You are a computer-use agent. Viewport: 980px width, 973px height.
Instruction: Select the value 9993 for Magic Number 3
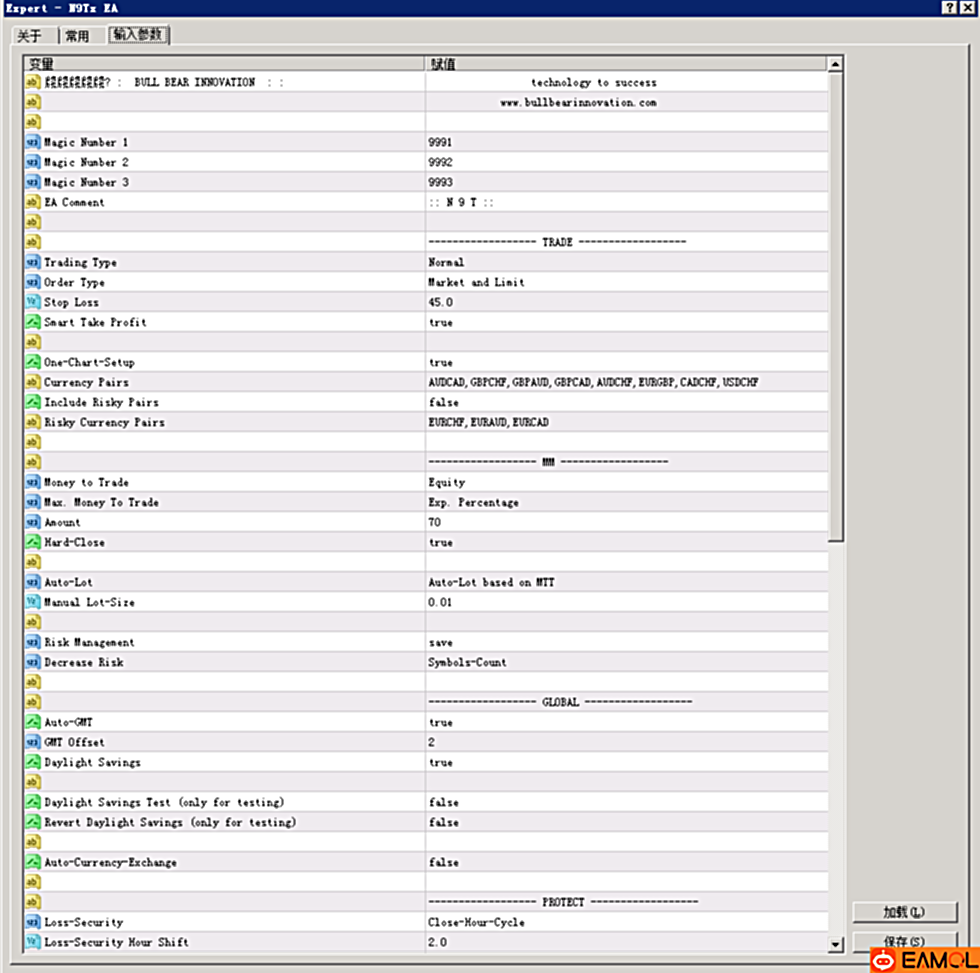440,182
